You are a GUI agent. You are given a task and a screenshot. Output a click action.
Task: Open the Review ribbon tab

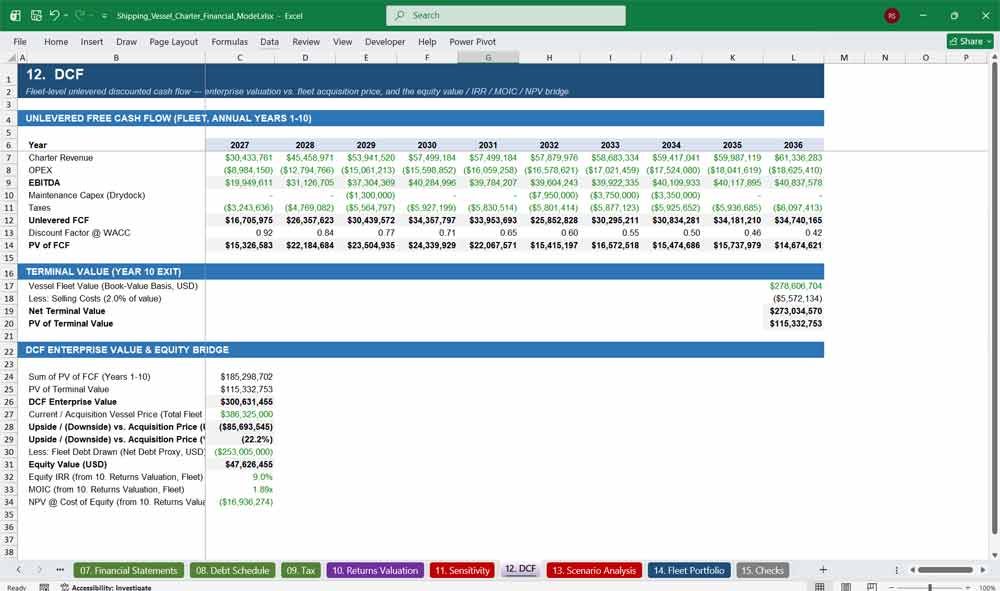pyautogui.click(x=306, y=41)
